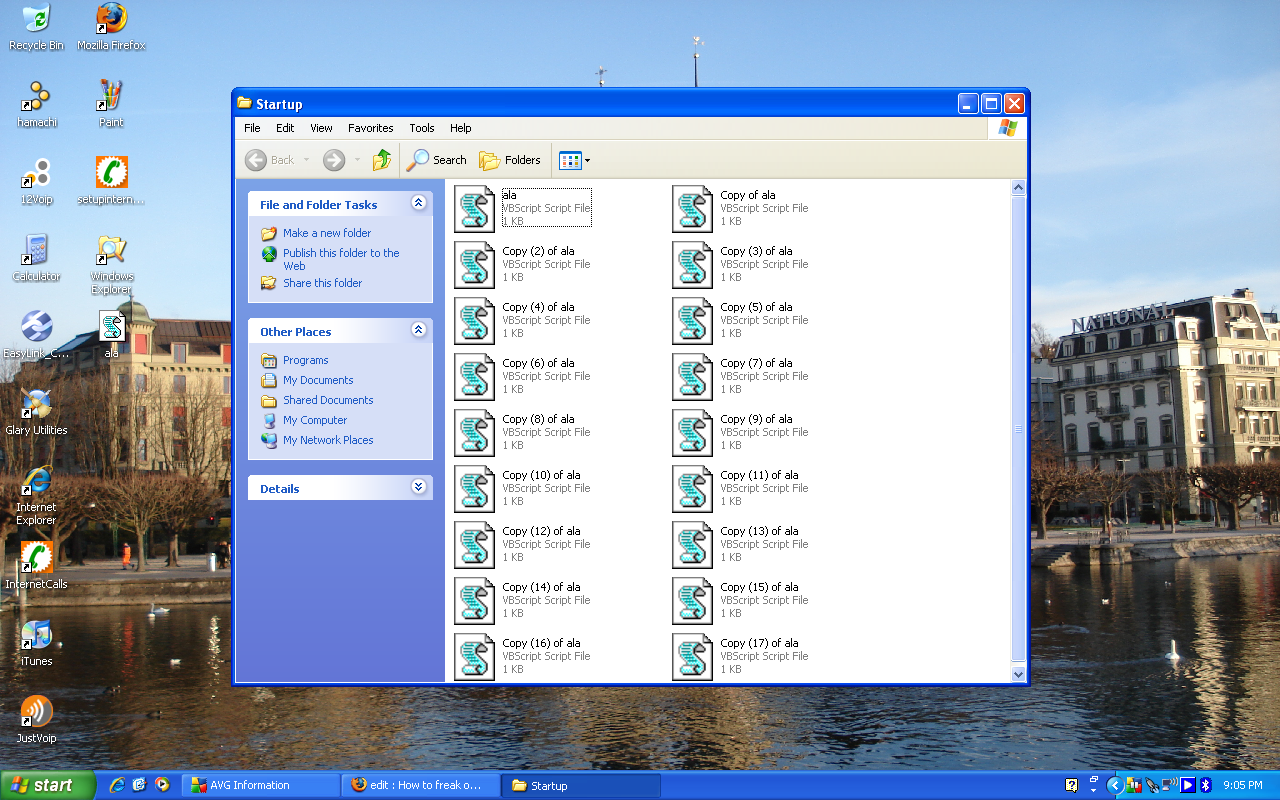Screen dimensions: 1280x800
Task: Select the Calculator desktop shortcut
Action: pos(37,258)
